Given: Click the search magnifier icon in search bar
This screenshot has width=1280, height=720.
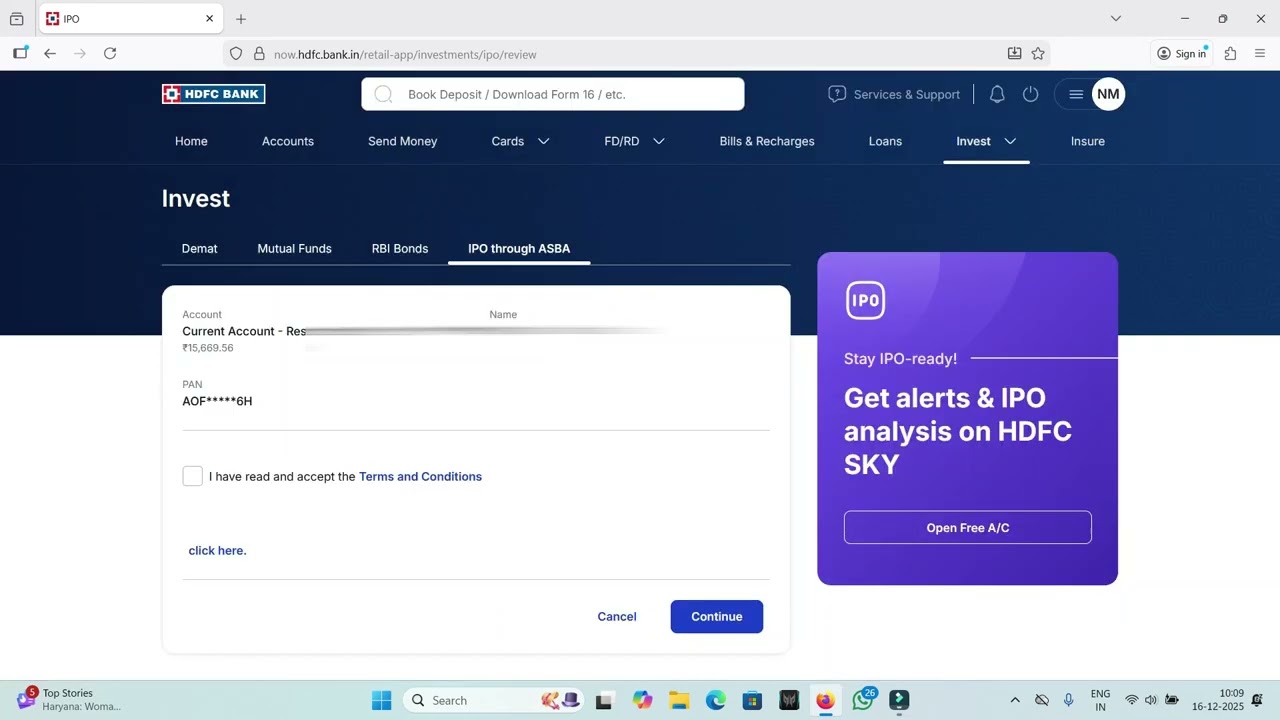Looking at the screenshot, I should pyautogui.click(x=383, y=95).
